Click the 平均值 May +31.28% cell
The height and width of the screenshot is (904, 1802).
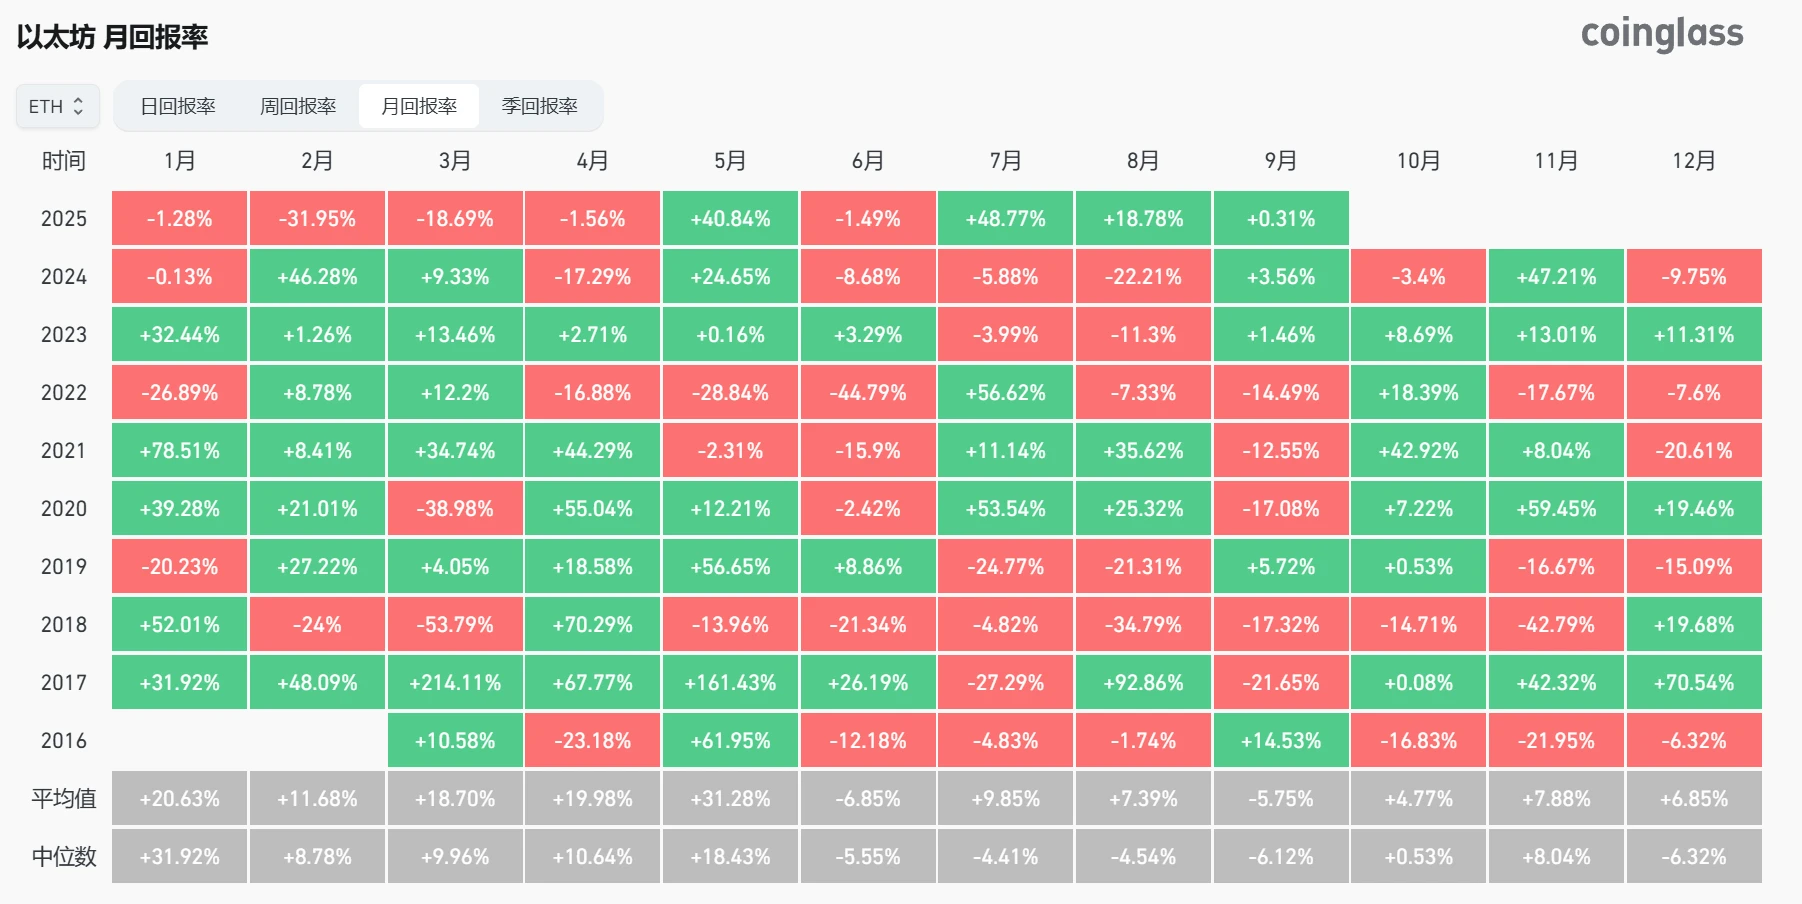point(730,799)
